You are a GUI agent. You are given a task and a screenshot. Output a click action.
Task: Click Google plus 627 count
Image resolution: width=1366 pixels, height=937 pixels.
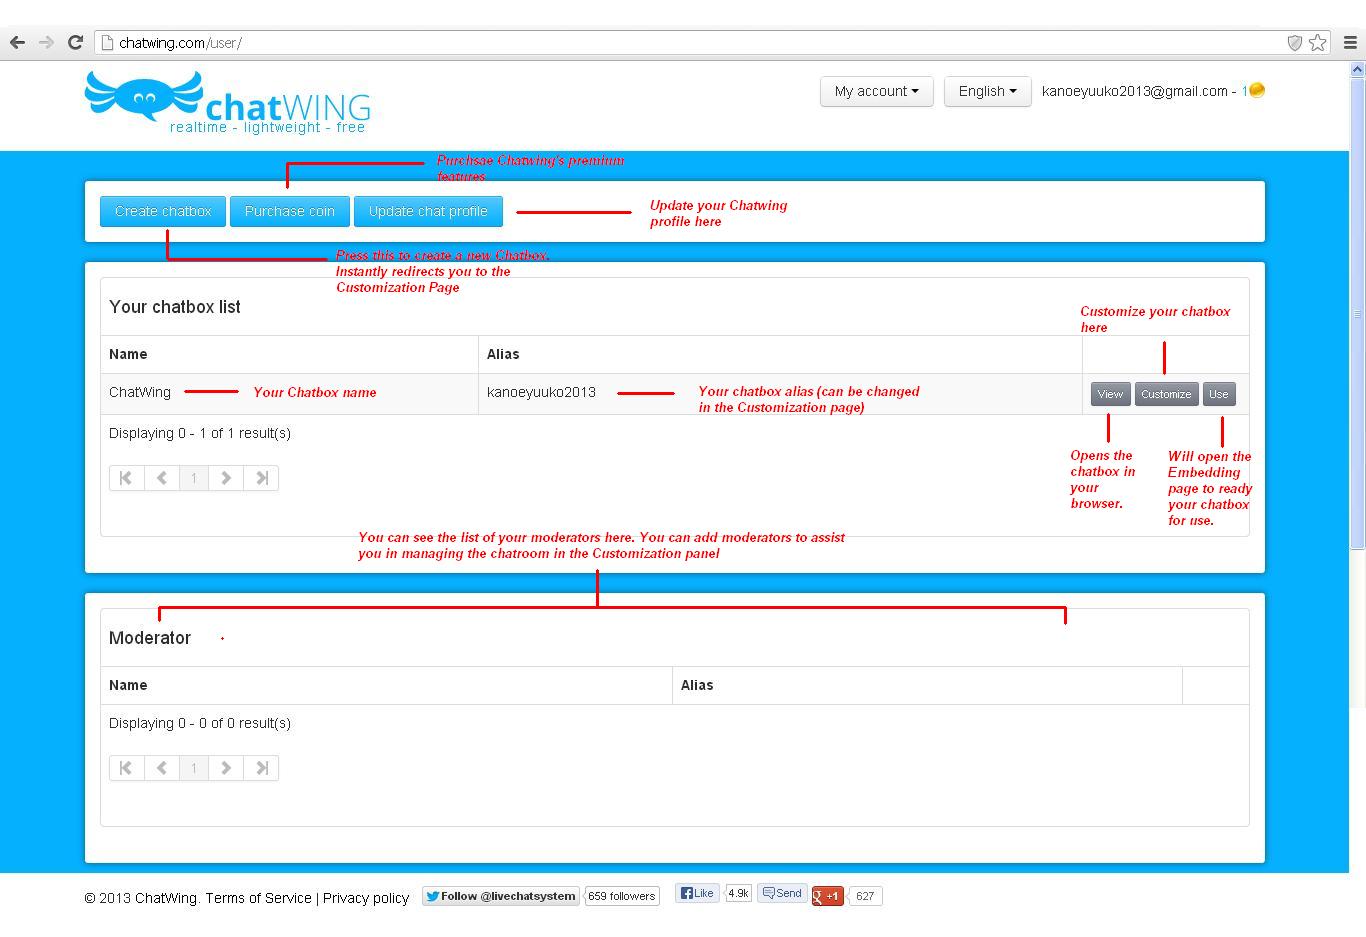point(865,896)
